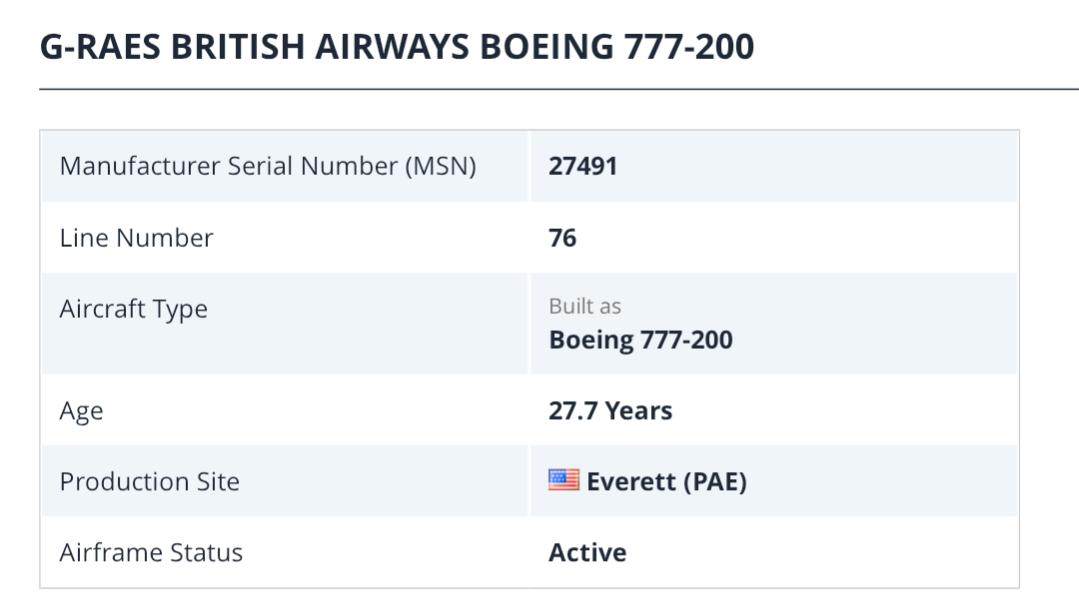Select the MSN value 27491
This screenshot has width=1079, height=595.
tap(583, 166)
